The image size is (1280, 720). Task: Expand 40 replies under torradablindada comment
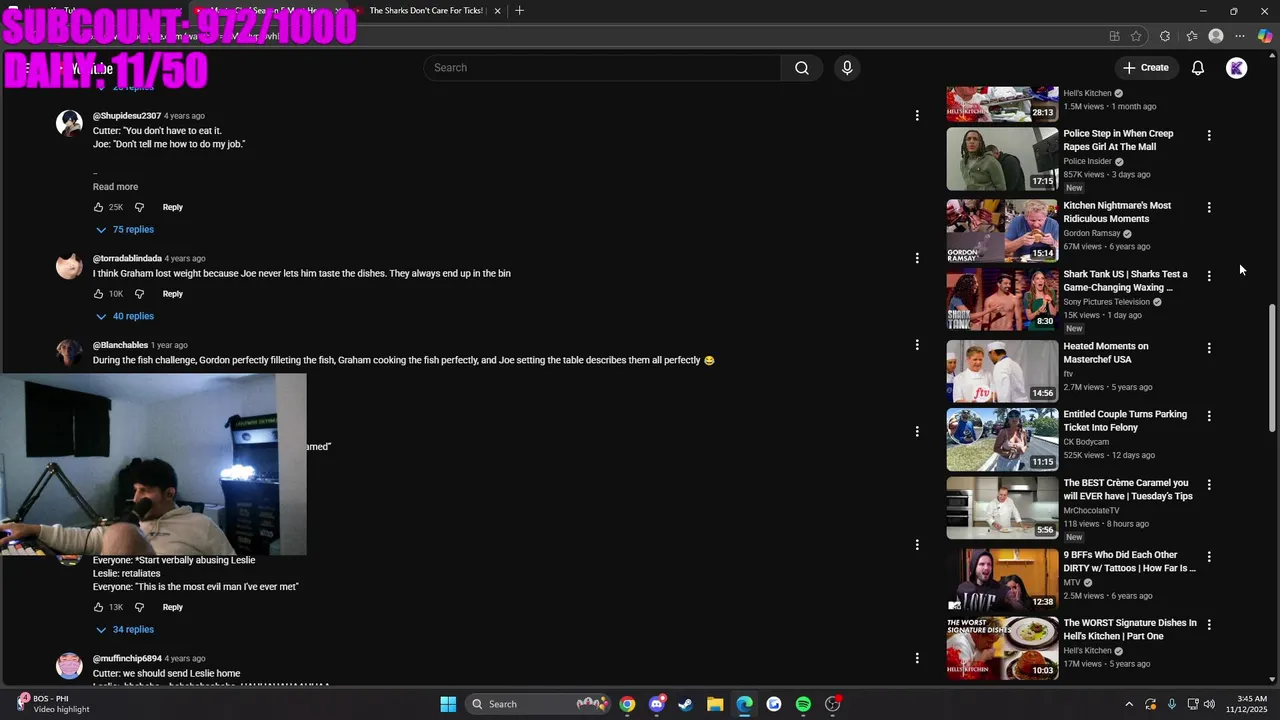pos(124,316)
